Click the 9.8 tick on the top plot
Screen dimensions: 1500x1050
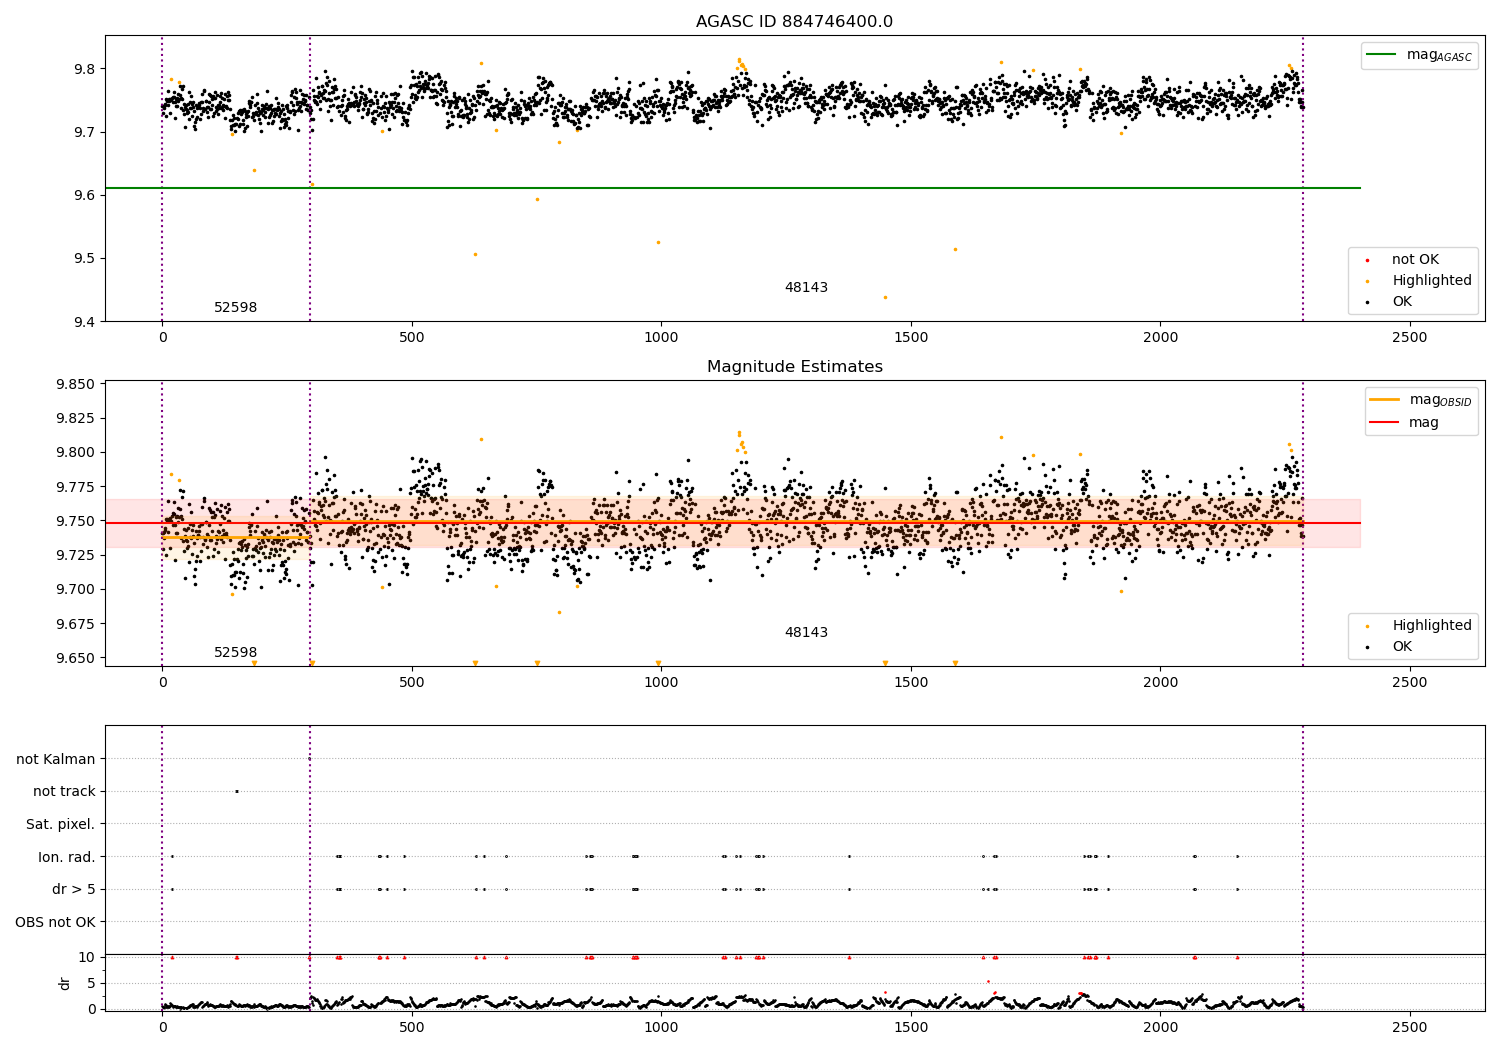point(85,69)
